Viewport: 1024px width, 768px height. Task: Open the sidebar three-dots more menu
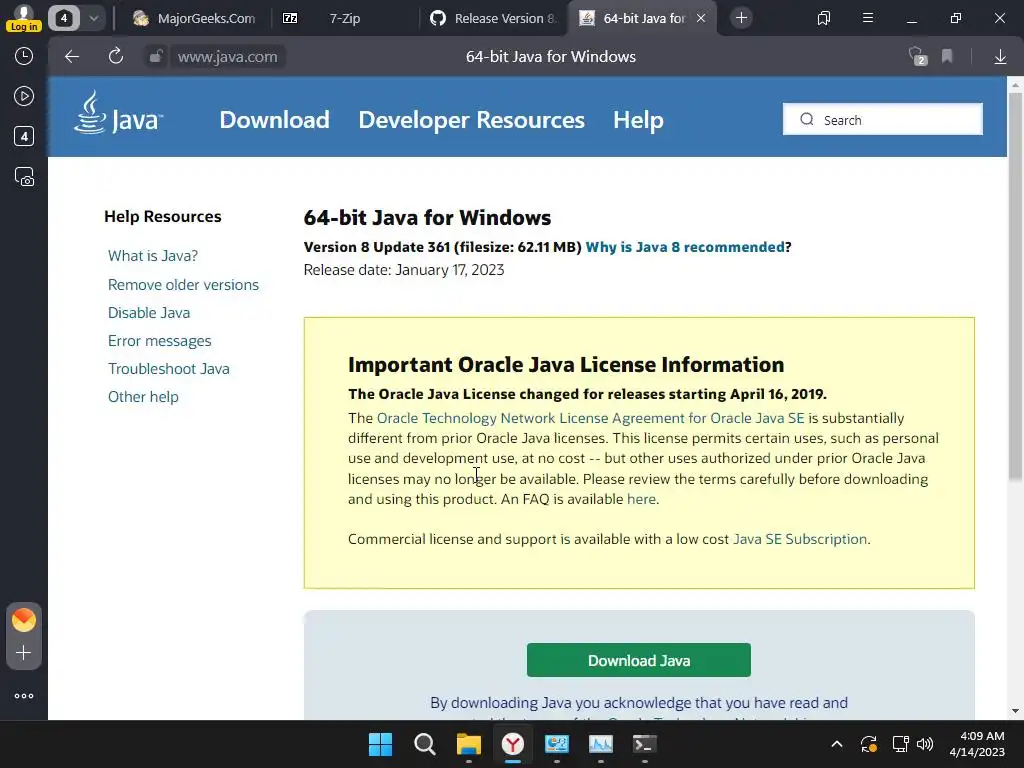click(x=24, y=696)
